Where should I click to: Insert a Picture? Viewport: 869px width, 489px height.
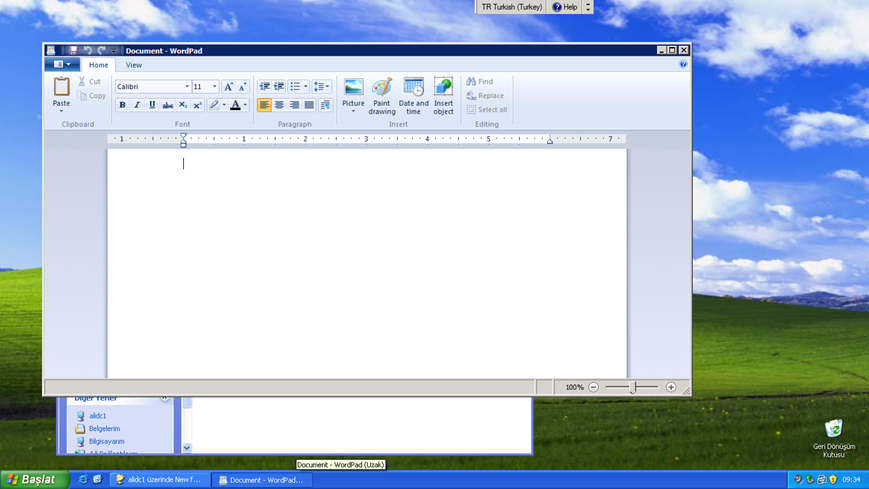[353, 91]
